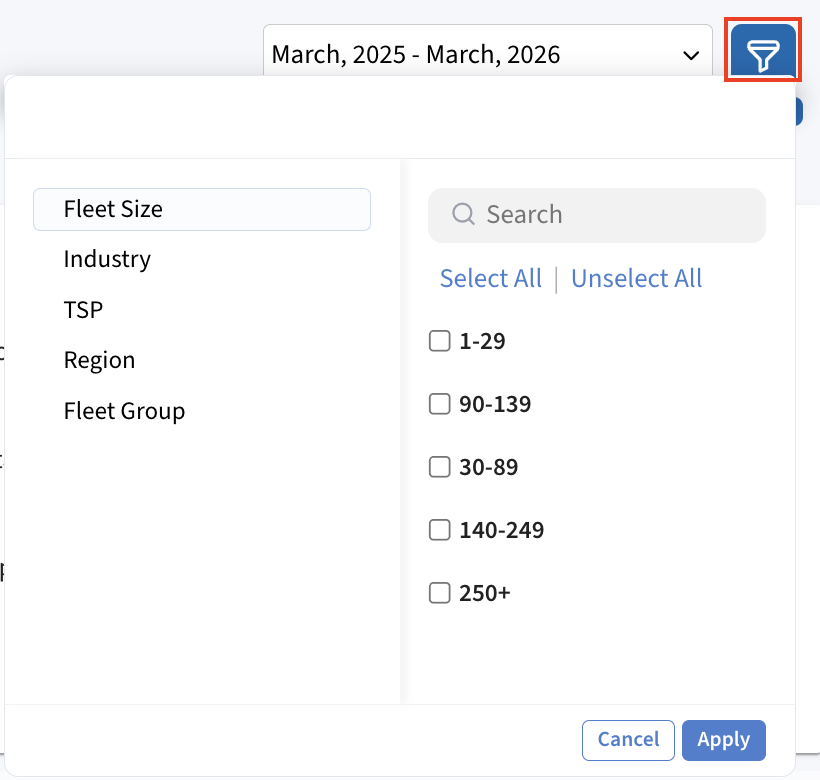Click the magnifier icon in Search
This screenshot has width=820, height=780.
463,214
